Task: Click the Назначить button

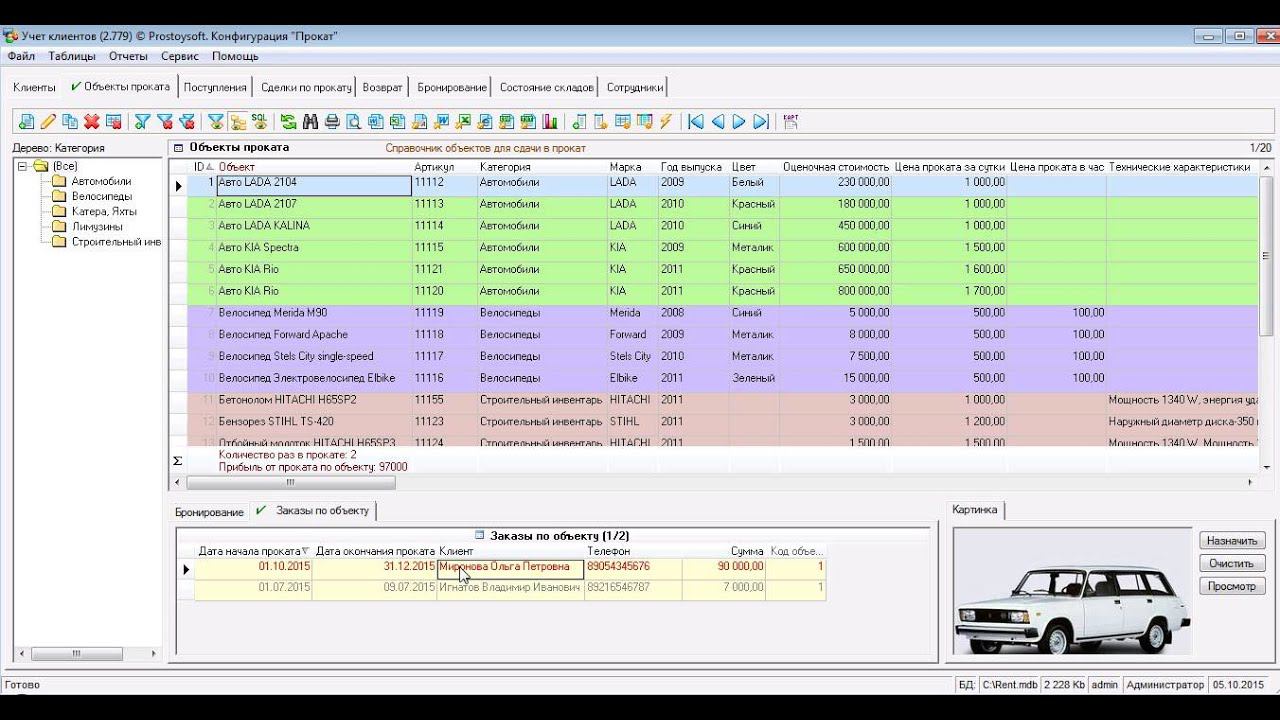Action: click(x=1232, y=541)
